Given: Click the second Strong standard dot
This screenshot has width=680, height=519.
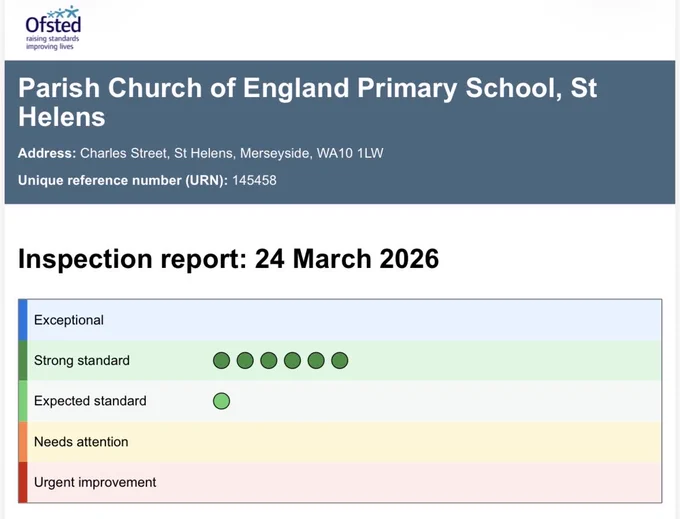Looking at the screenshot, I should [x=245, y=361].
